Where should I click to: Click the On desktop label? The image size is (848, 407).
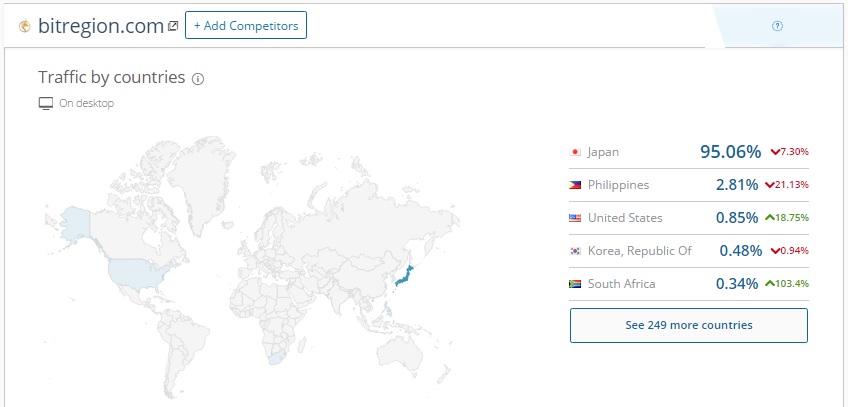(87, 103)
